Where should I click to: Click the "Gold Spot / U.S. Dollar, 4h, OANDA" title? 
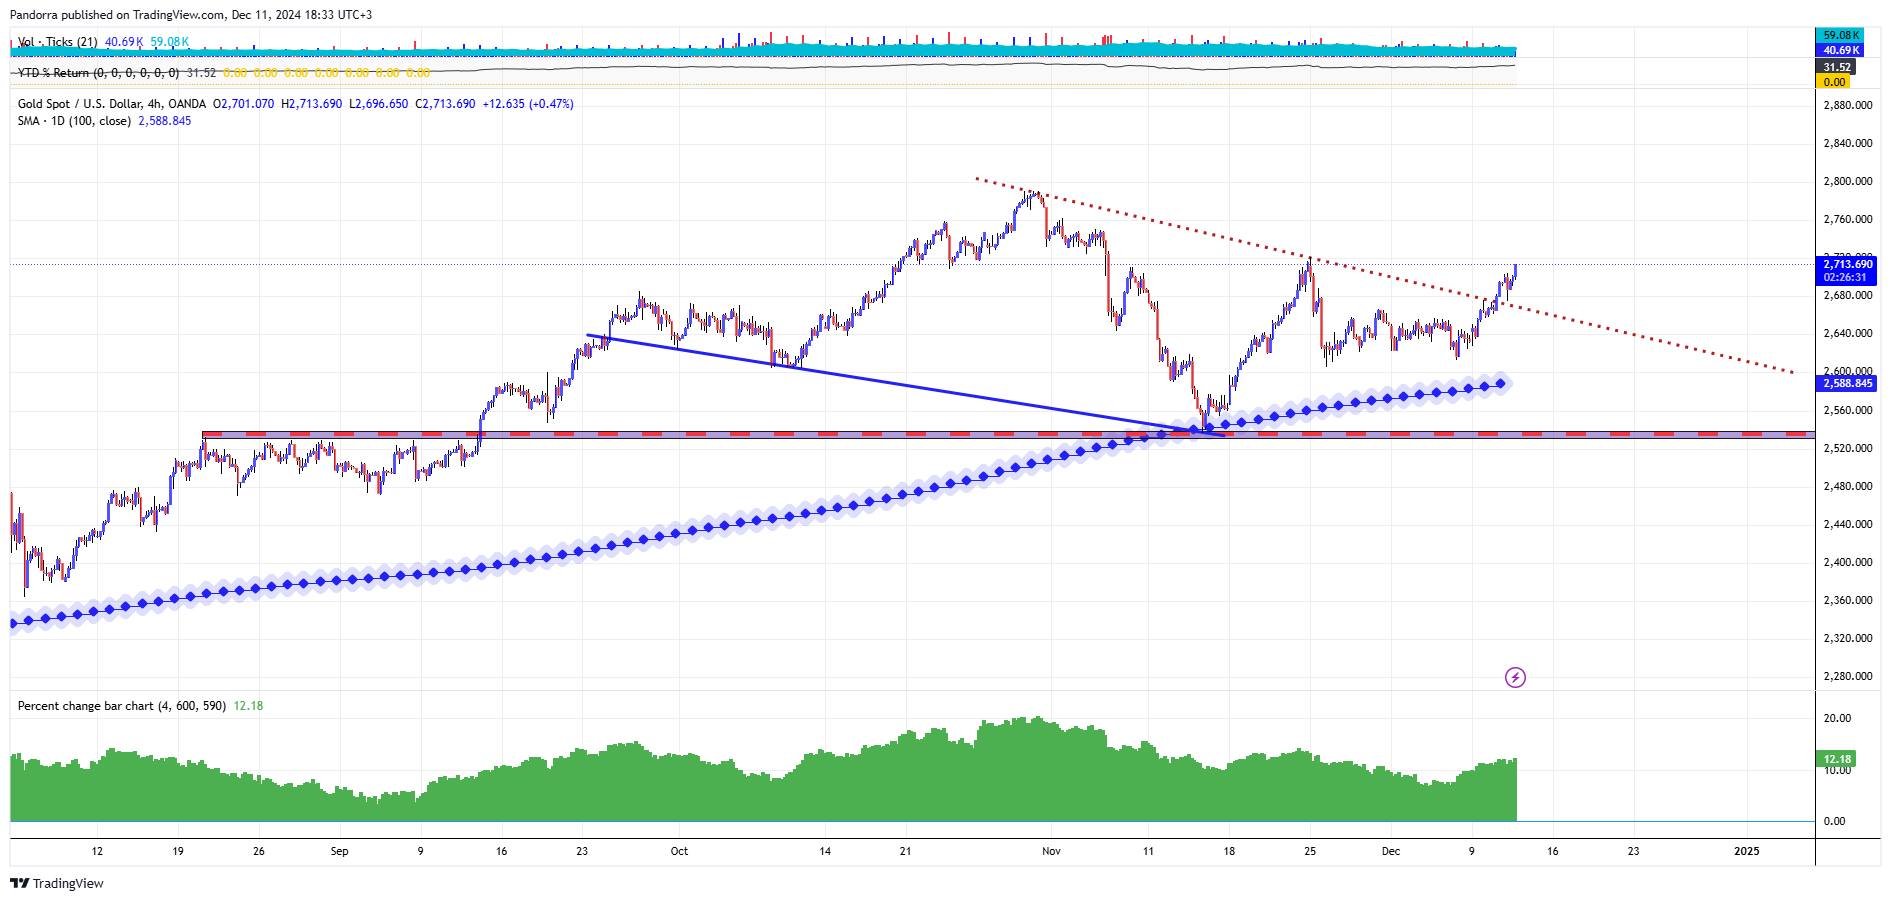(112, 104)
